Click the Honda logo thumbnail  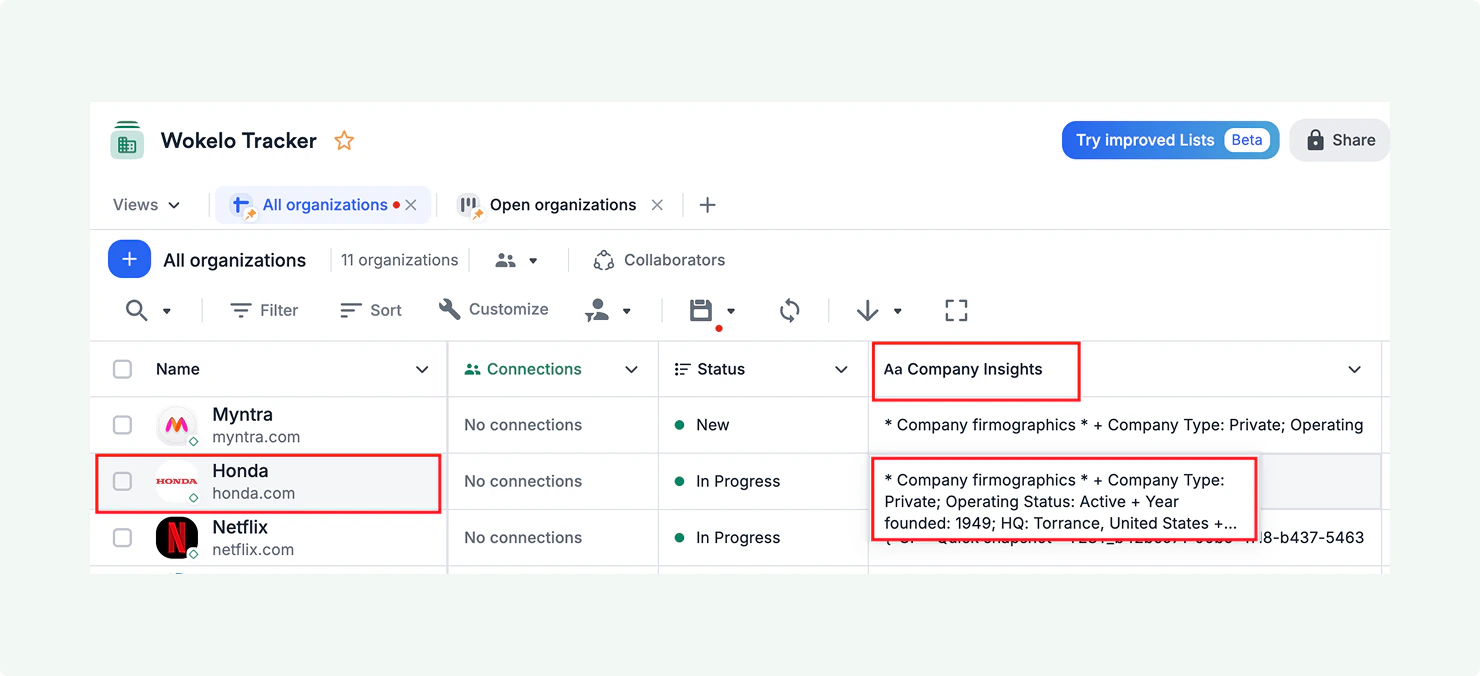(x=177, y=482)
